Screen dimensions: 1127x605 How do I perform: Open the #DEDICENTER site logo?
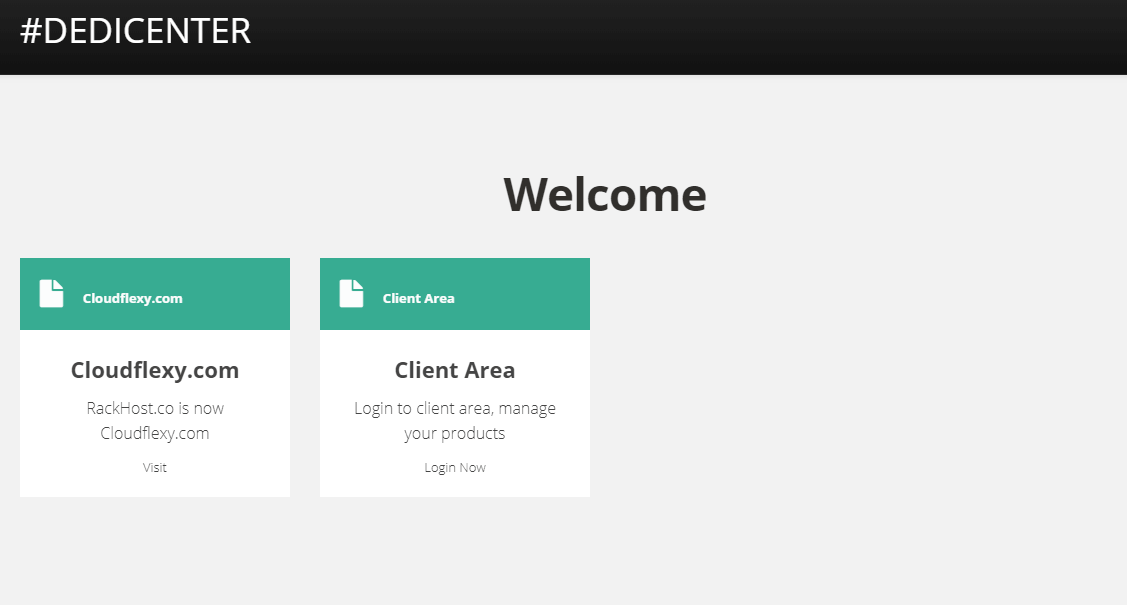[135, 31]
